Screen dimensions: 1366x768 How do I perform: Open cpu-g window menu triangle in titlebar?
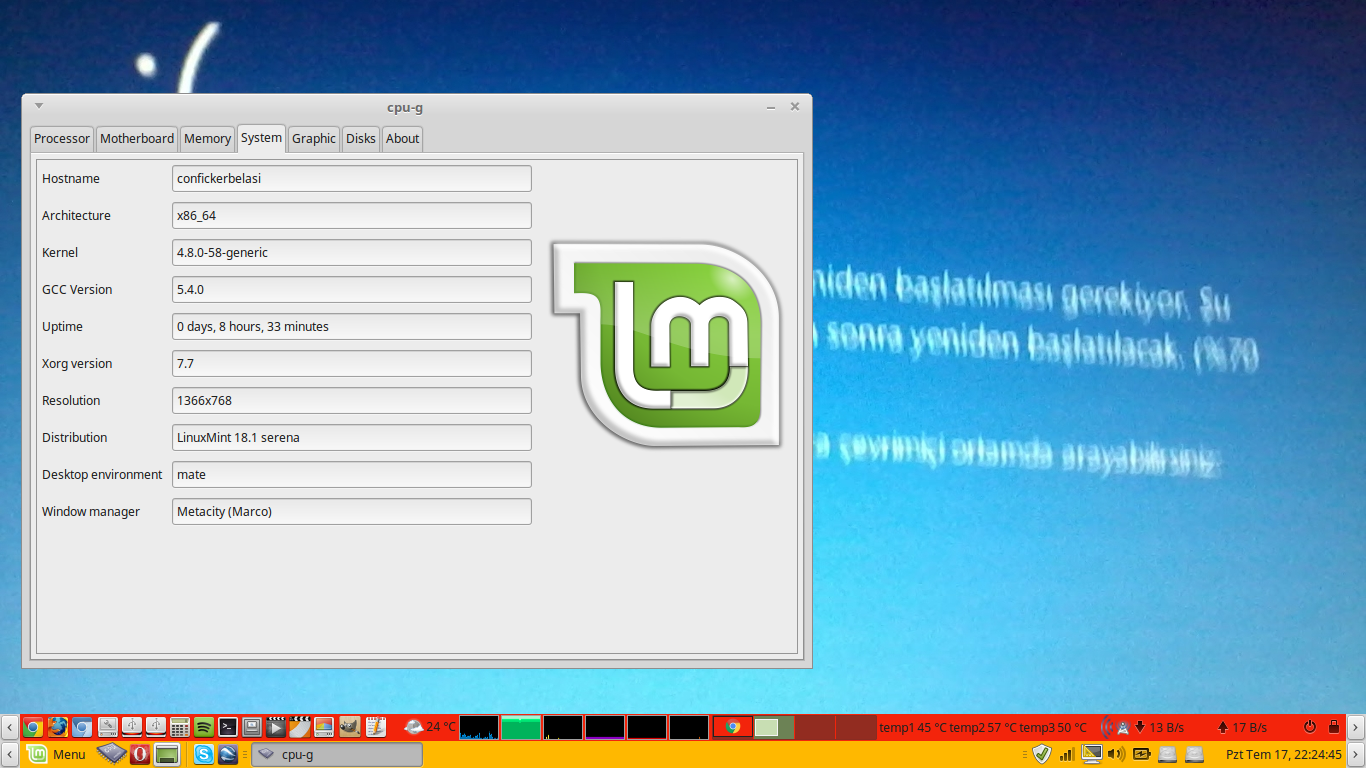pyautogui.click(x=39, y=105)
